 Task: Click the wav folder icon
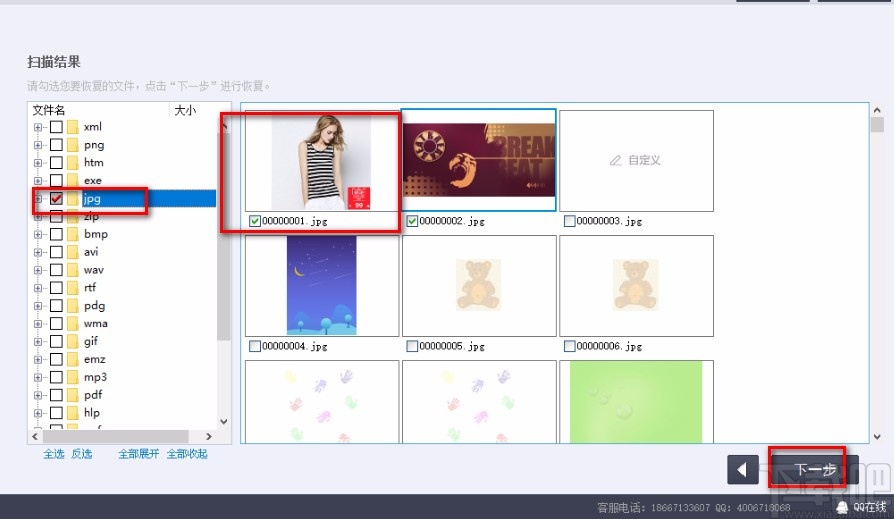[72, 270]
